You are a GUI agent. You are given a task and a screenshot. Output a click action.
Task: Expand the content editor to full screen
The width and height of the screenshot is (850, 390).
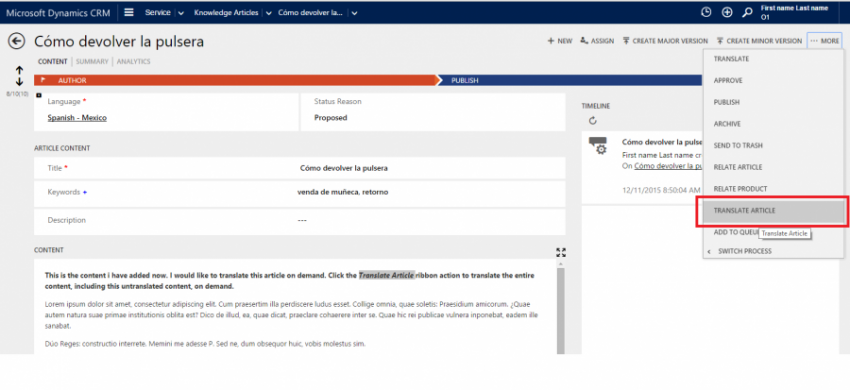pyautogui.click(x=561, y=252)
